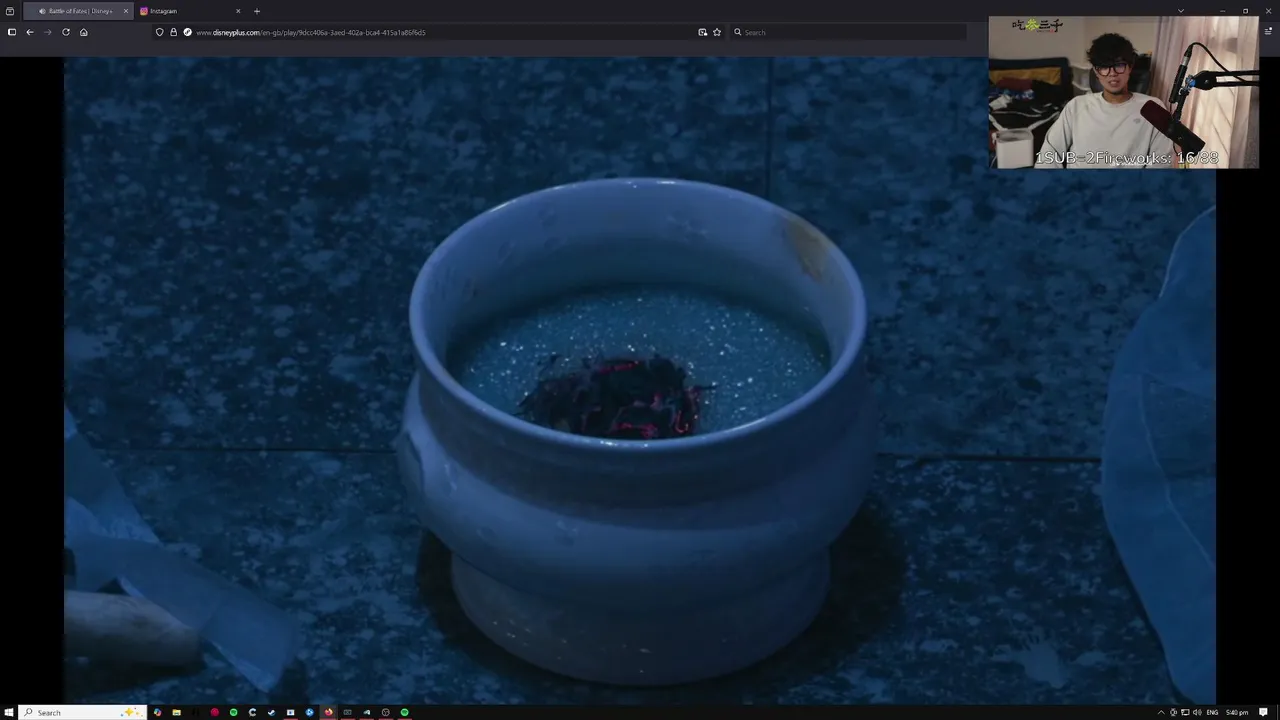Image resolution: width=1280 pixels, height=720 pixels.
Task: Switch to the Instagram tab
Action: point(190,11)
